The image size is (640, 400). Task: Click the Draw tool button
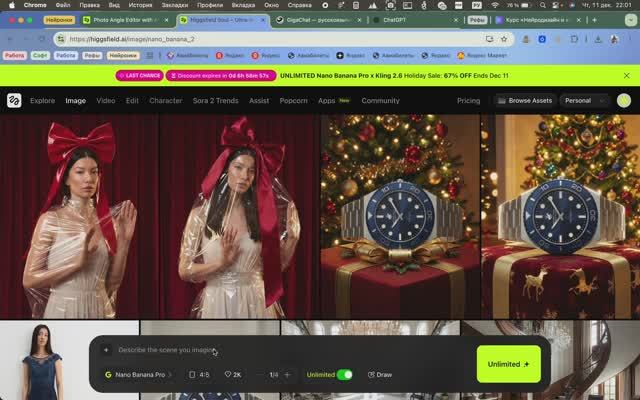coord(380,375)
